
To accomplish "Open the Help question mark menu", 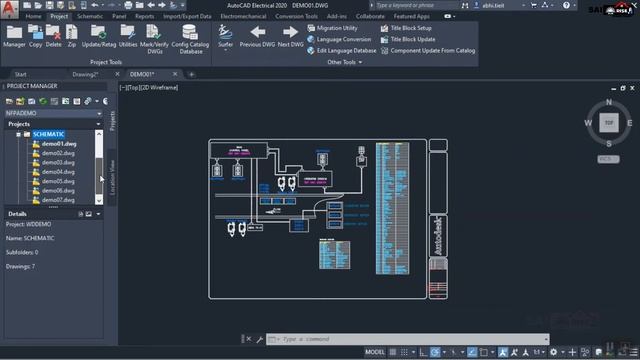I will pos(566,5).
